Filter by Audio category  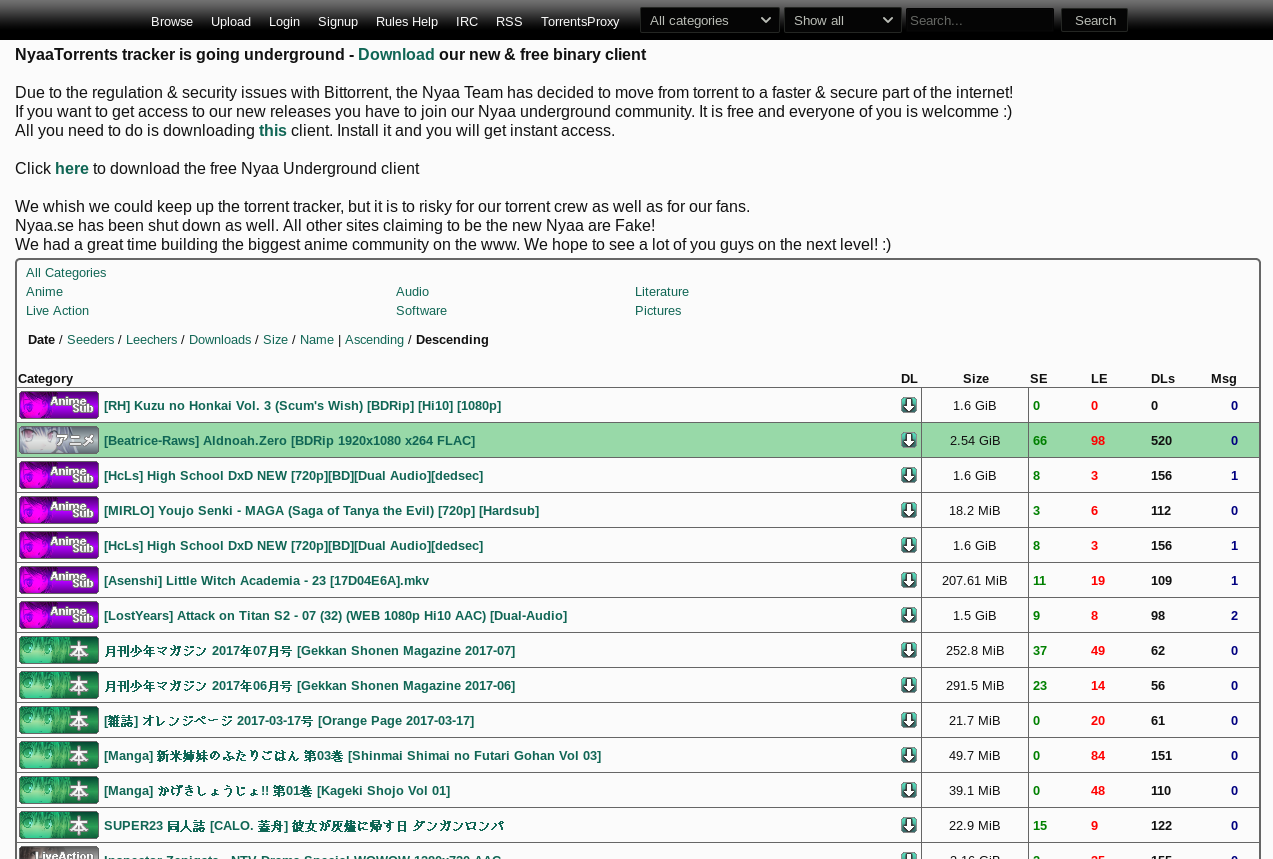(412, 292)
